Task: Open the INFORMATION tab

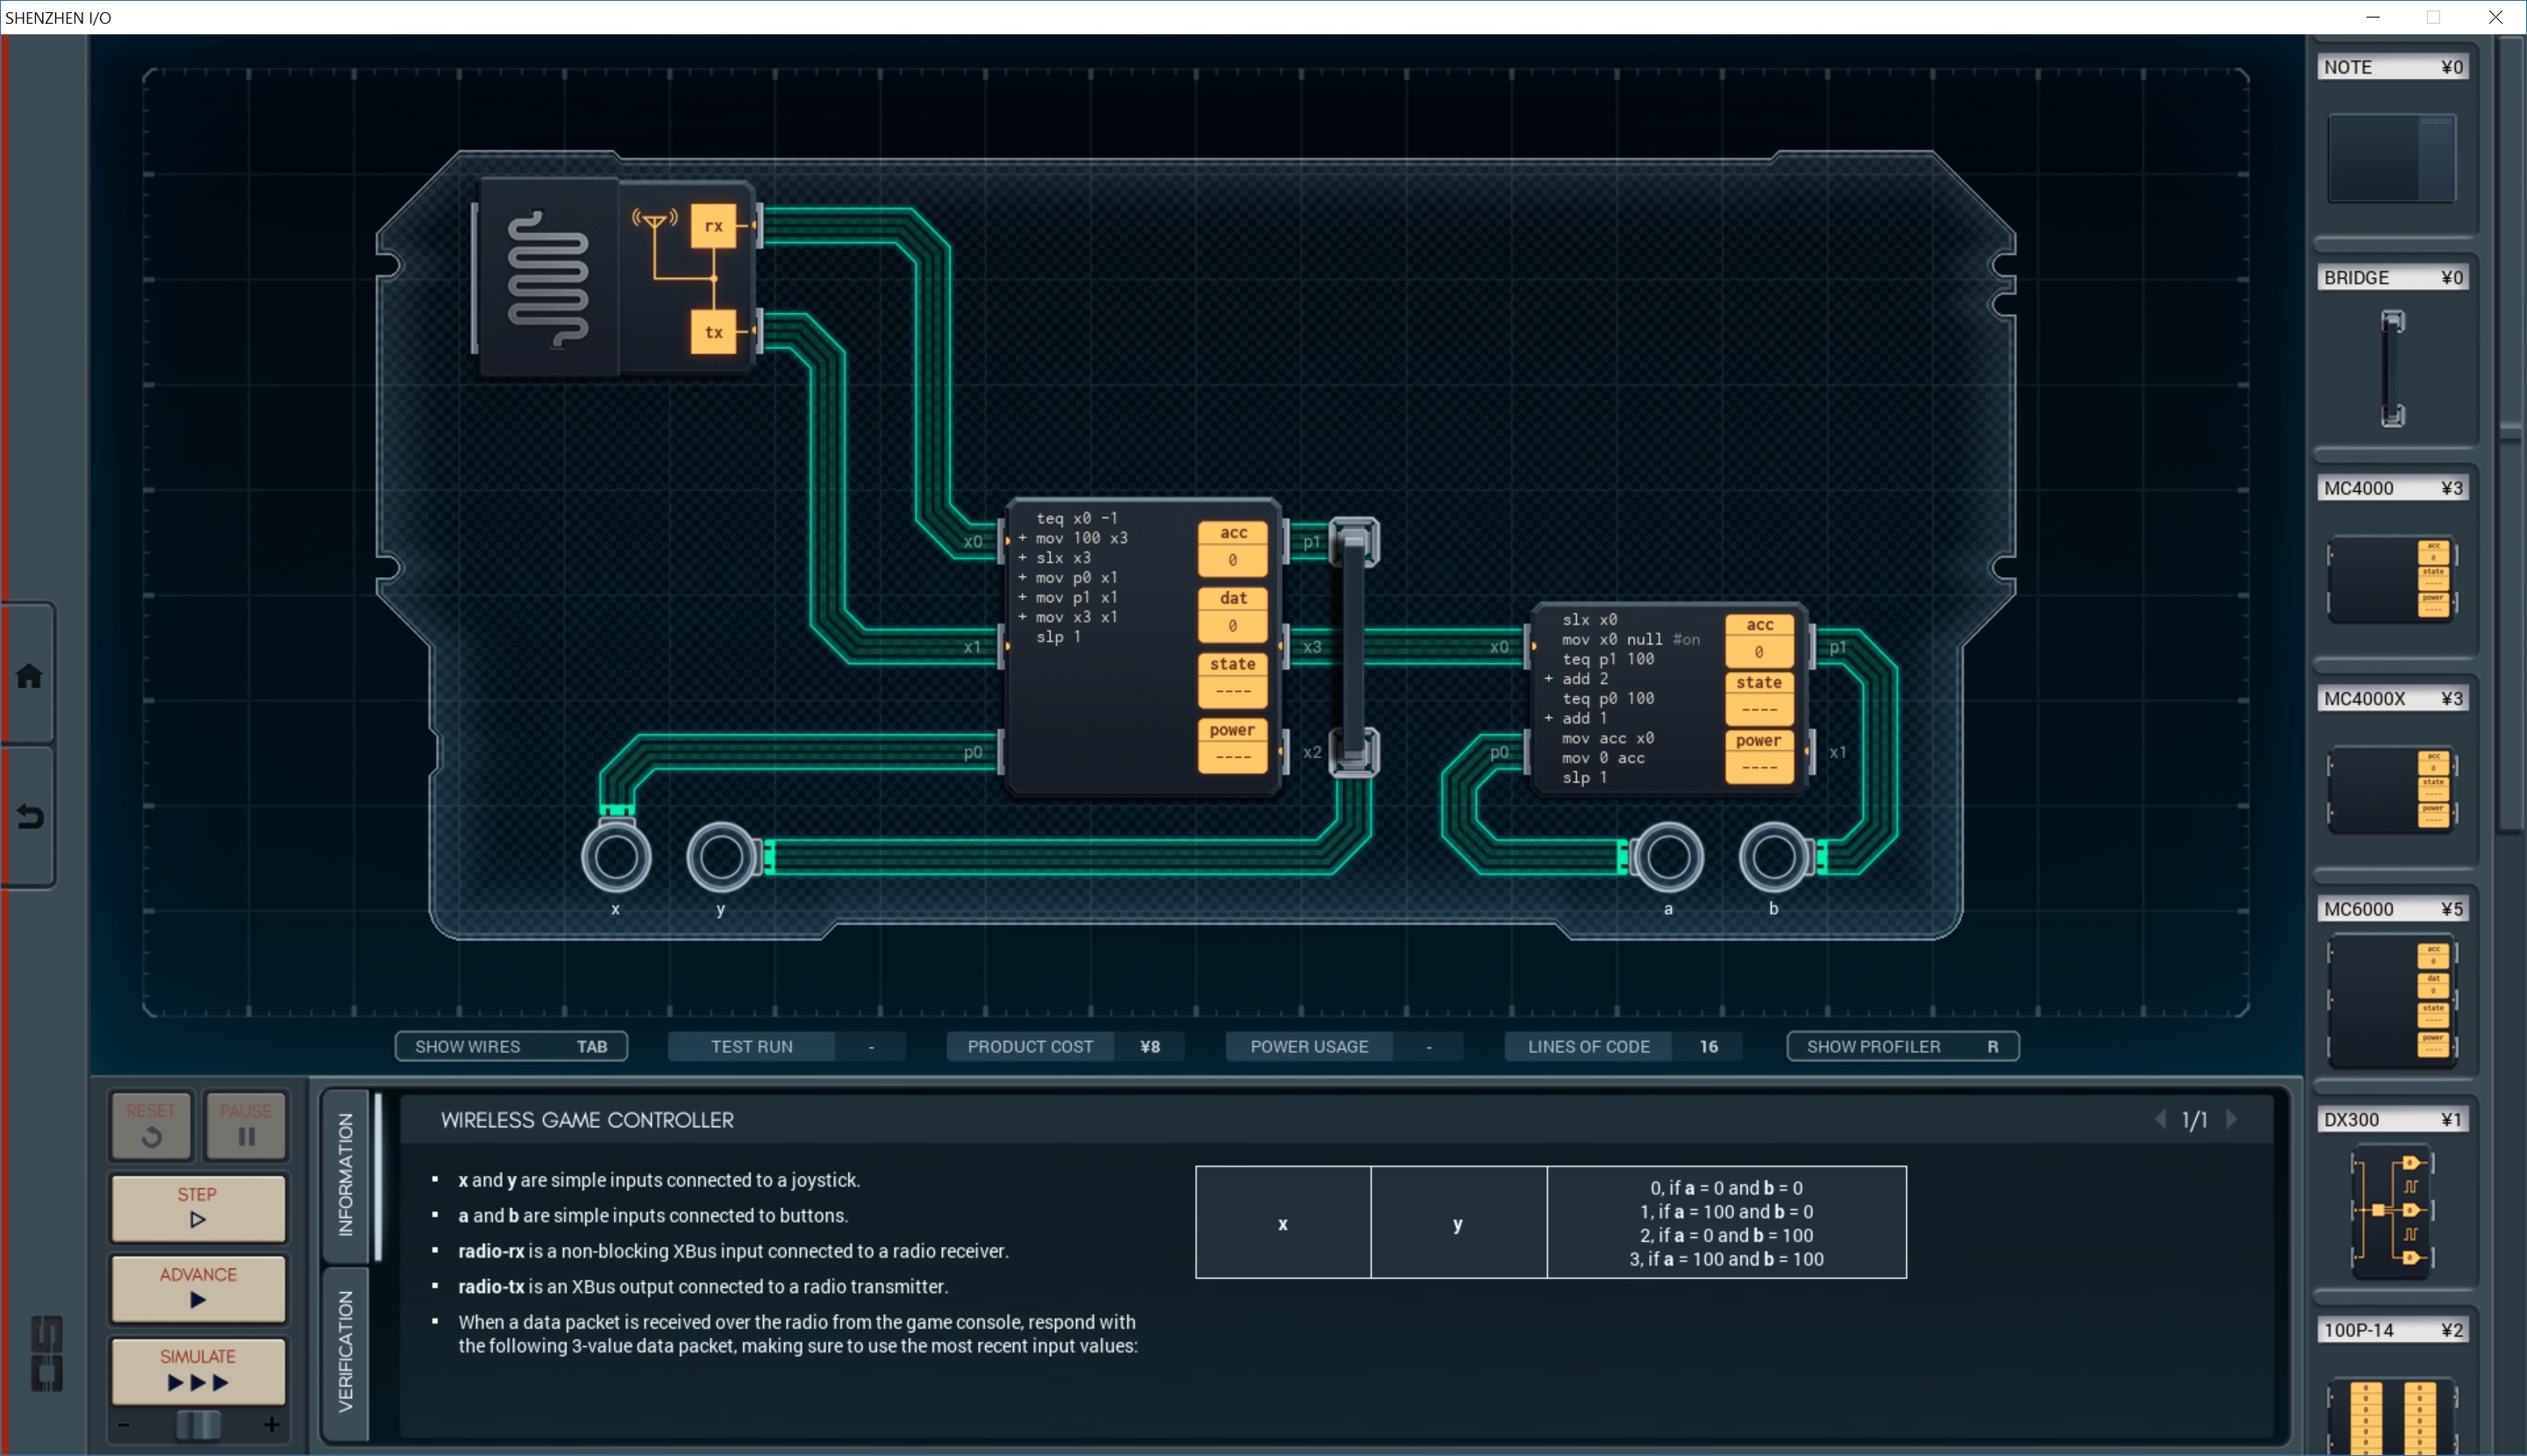Action: click(x=346, y=1175)
